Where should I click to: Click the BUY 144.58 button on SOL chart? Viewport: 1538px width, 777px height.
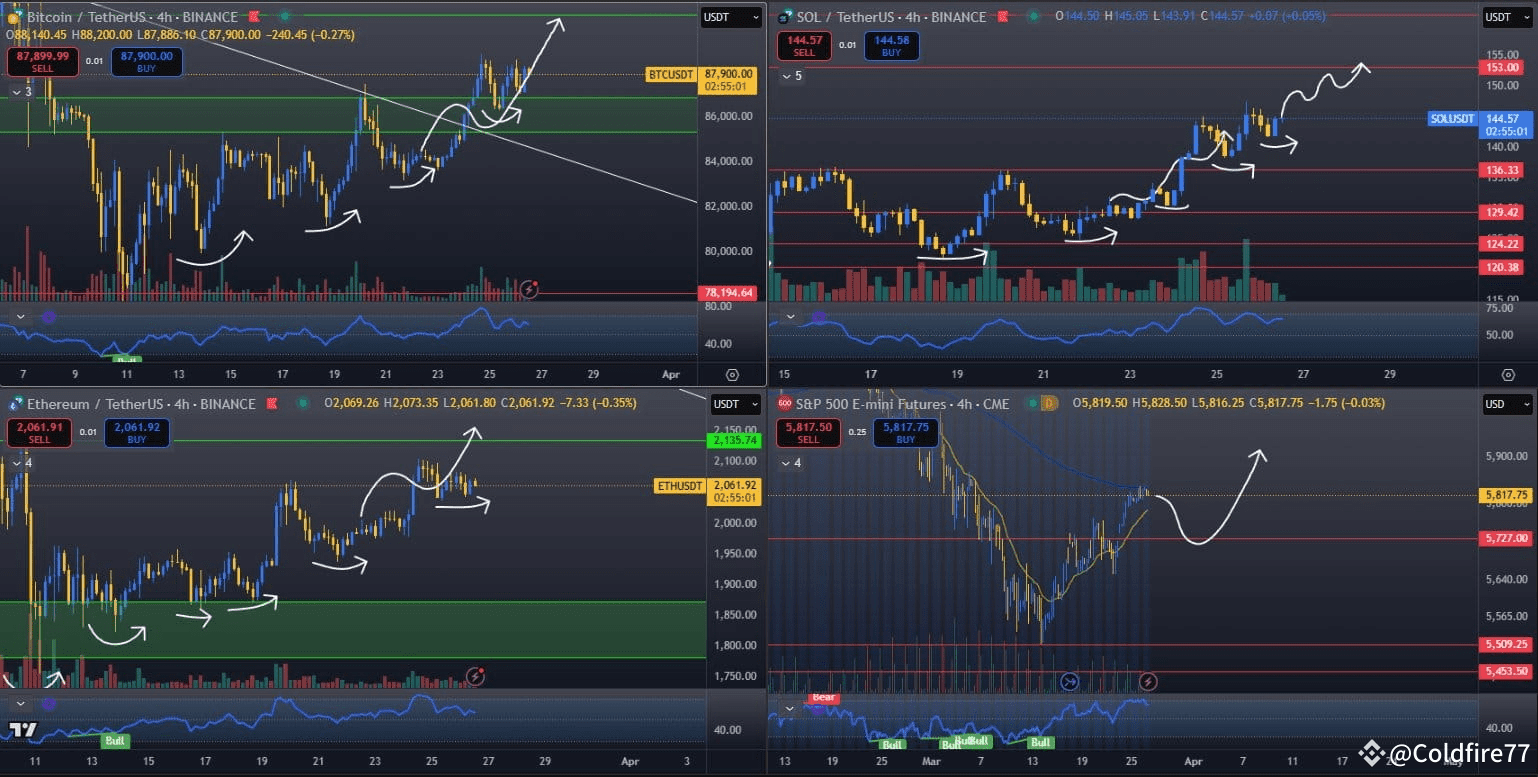click(891, 46)
